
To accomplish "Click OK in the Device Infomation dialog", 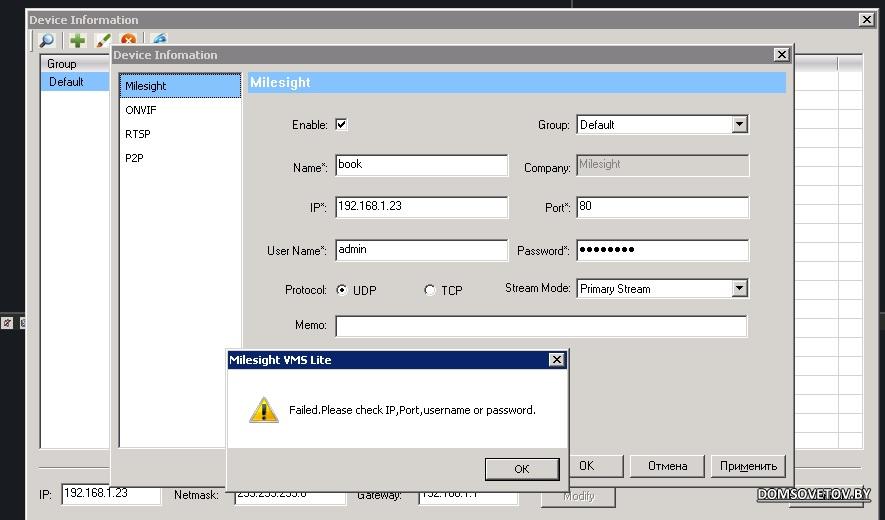I will tap(595, 466).
